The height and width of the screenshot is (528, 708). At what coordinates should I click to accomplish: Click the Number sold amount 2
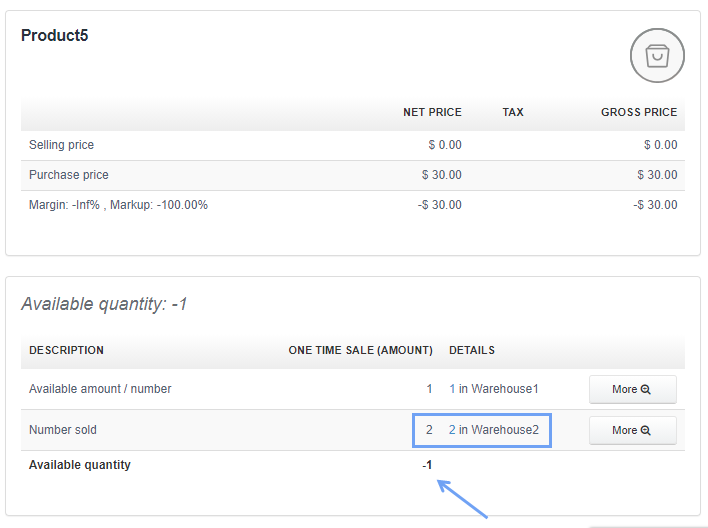coord(429,430)
